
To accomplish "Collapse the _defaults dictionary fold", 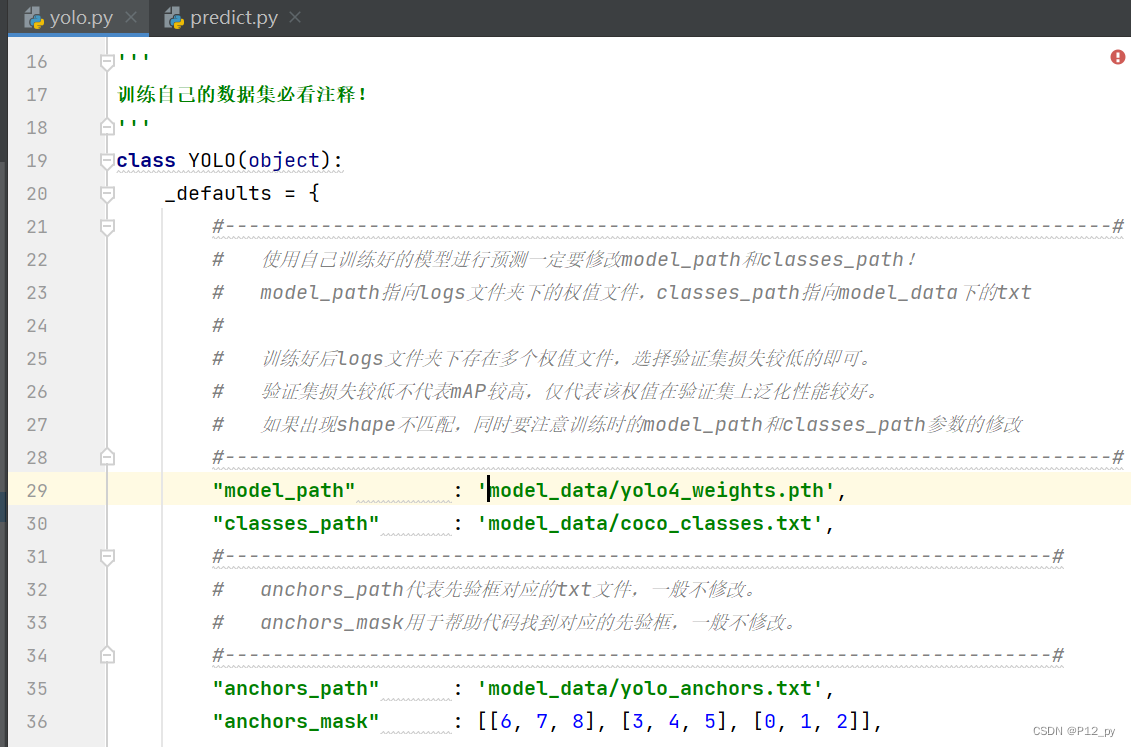I will [107, 193].
